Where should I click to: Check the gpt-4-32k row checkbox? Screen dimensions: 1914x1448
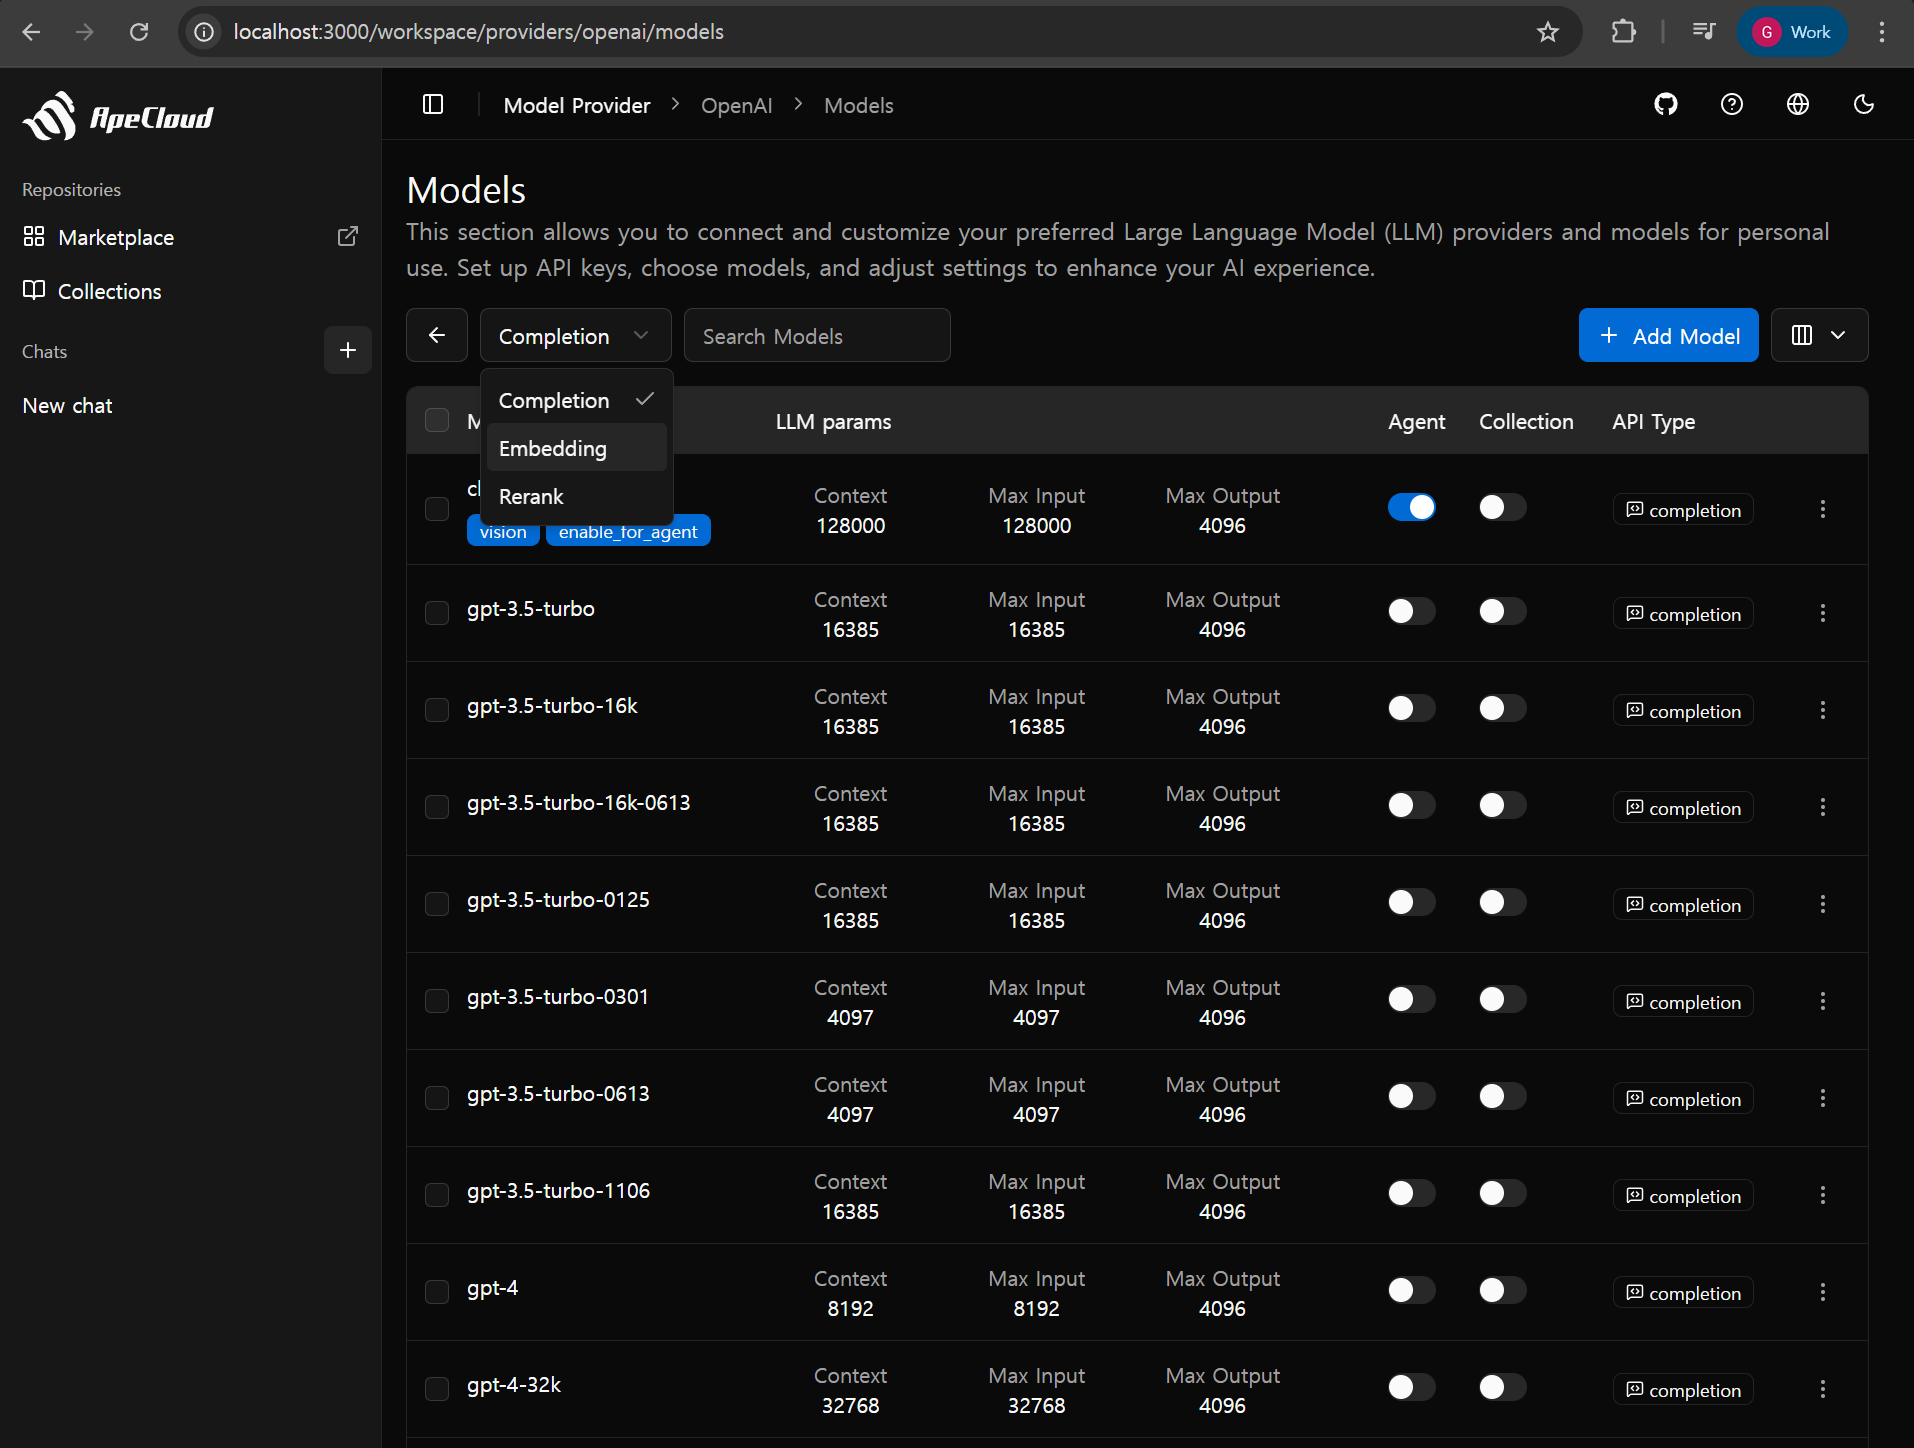point(437,1389)
